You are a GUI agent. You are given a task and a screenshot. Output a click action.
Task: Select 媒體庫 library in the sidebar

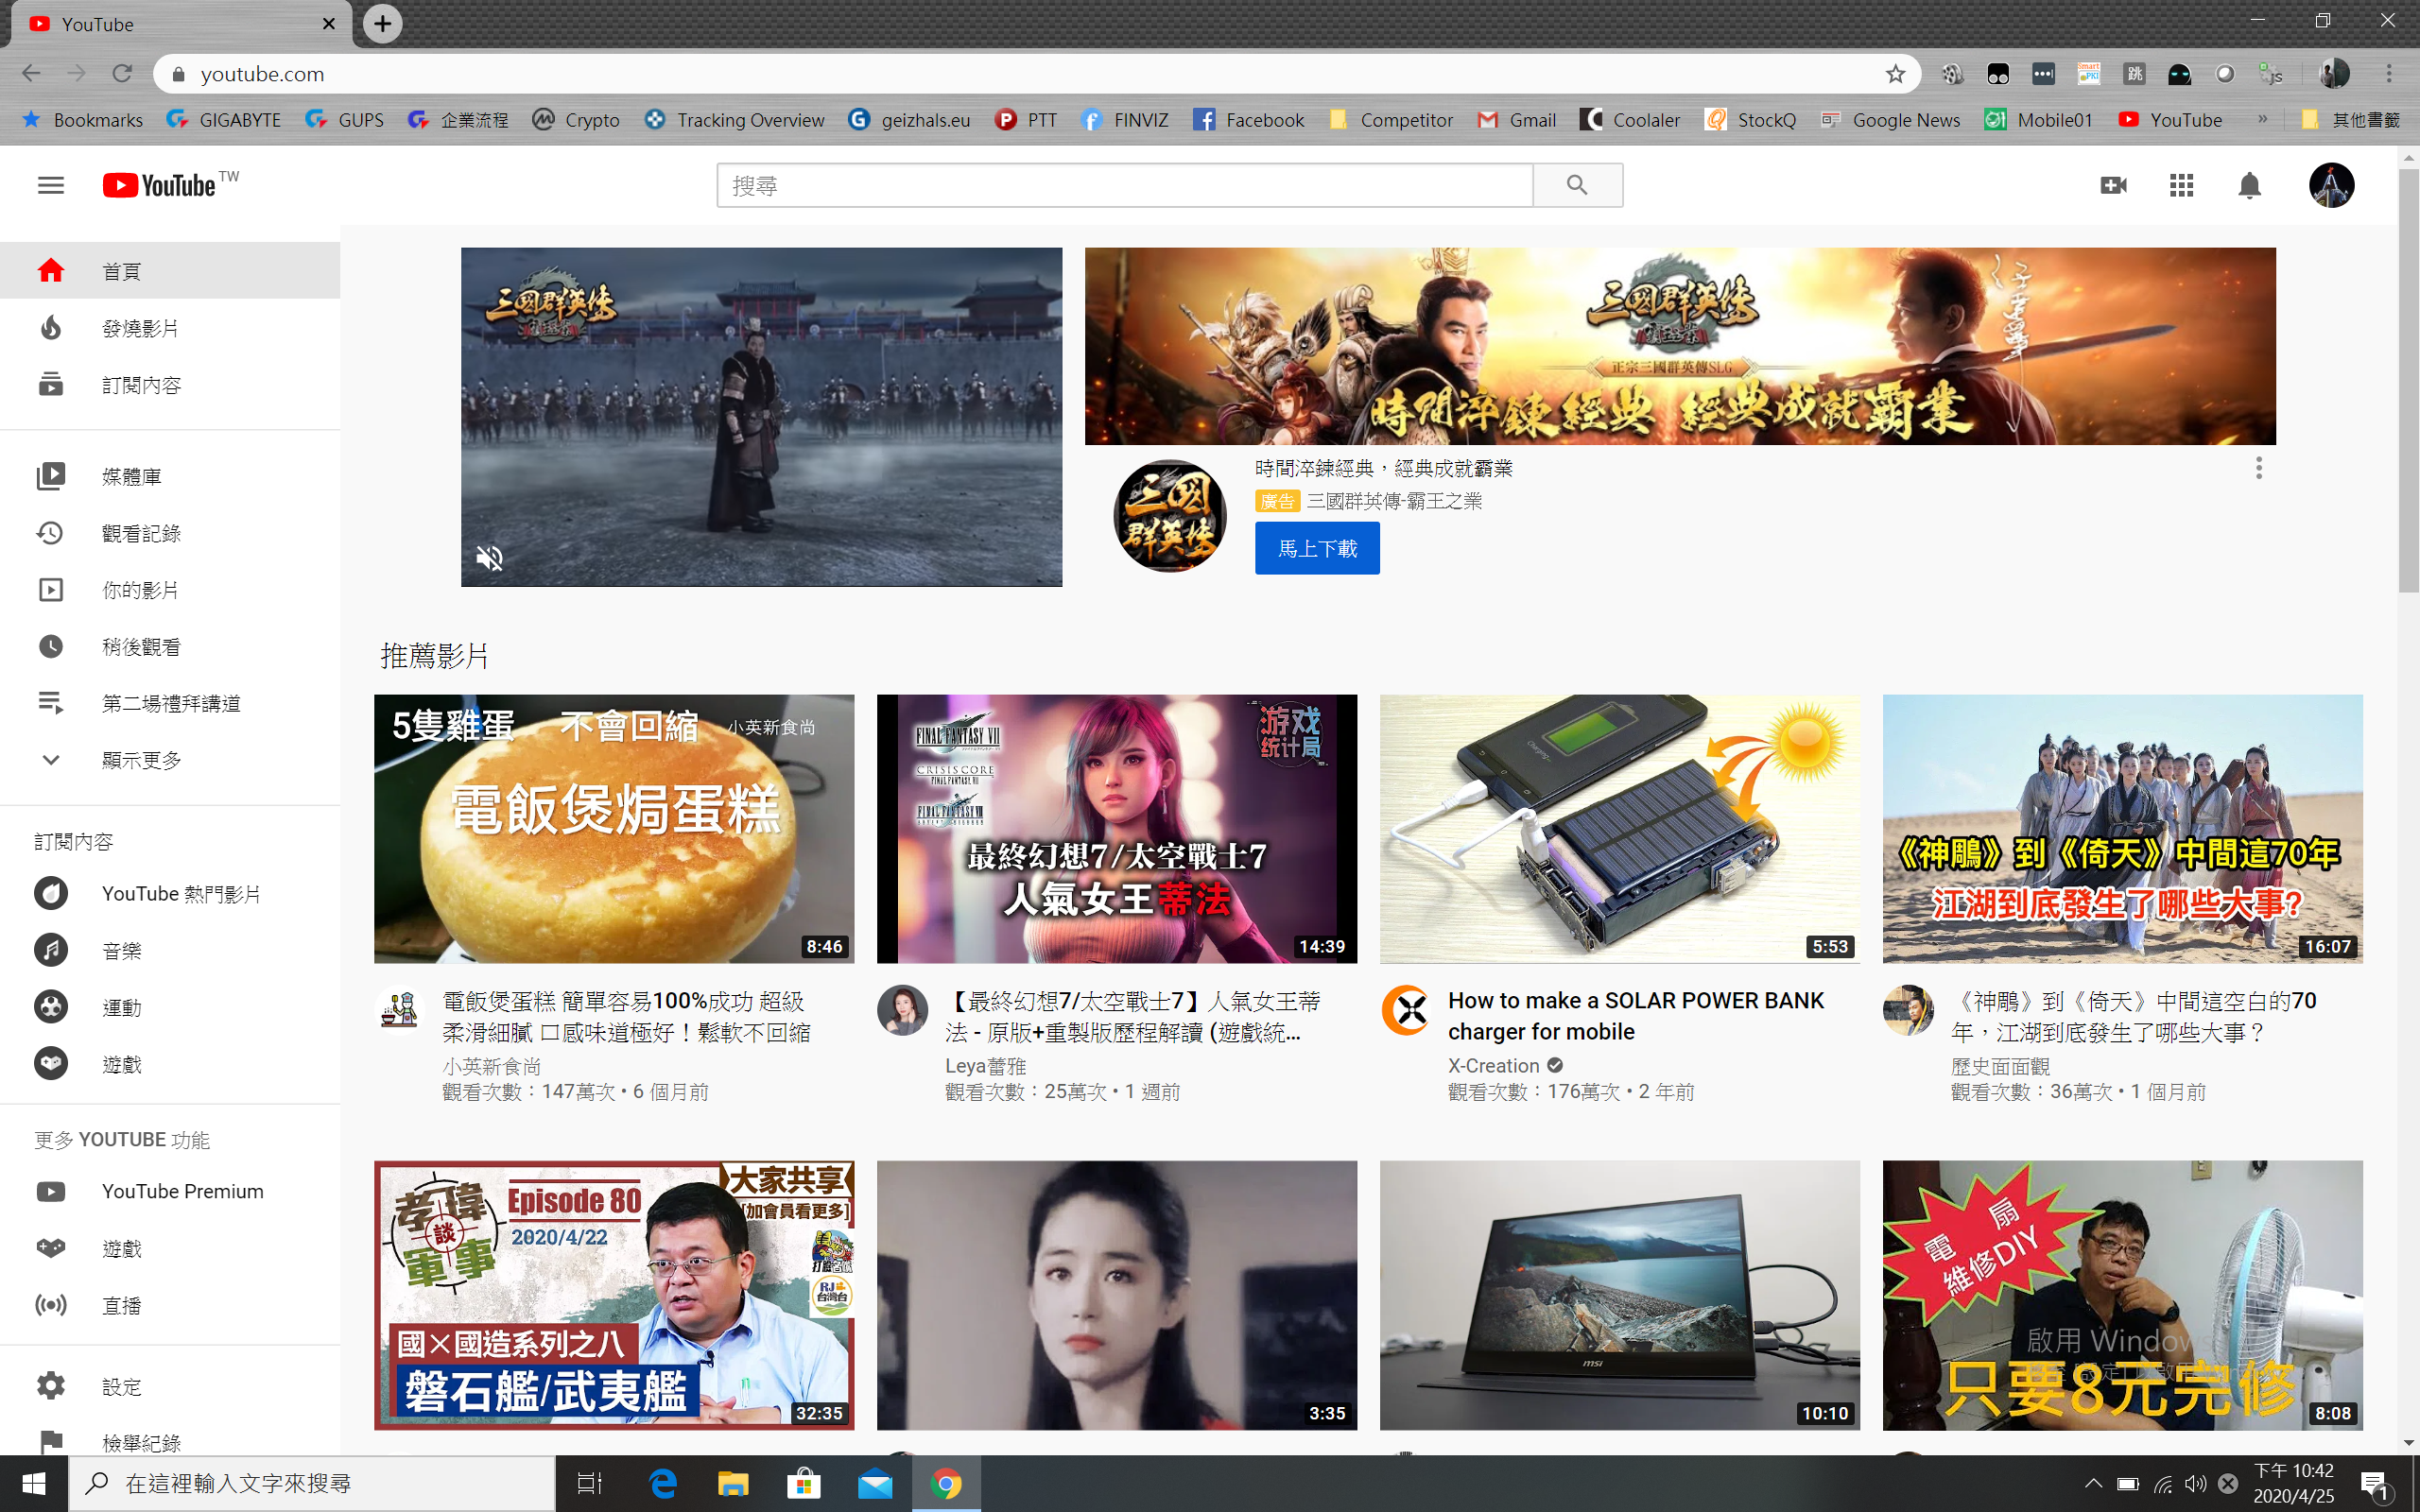(131, 476)
